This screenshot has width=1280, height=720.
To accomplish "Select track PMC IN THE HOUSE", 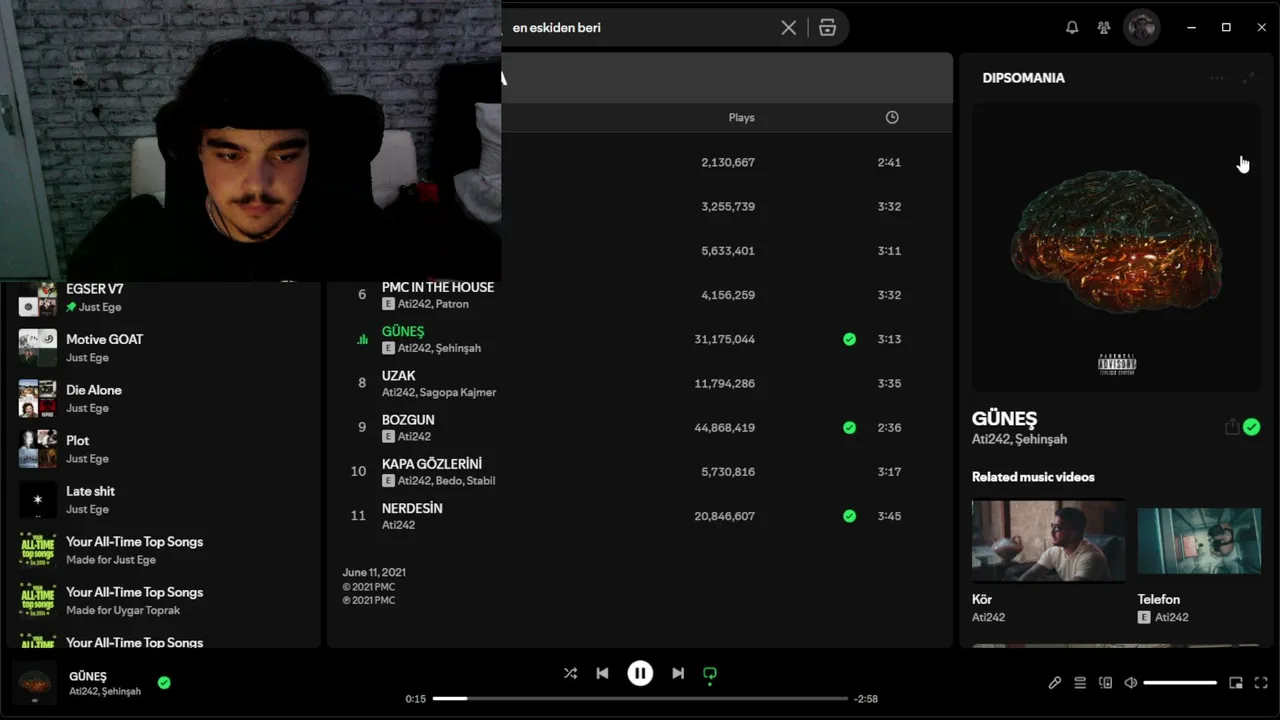I will tap(438, 287).
